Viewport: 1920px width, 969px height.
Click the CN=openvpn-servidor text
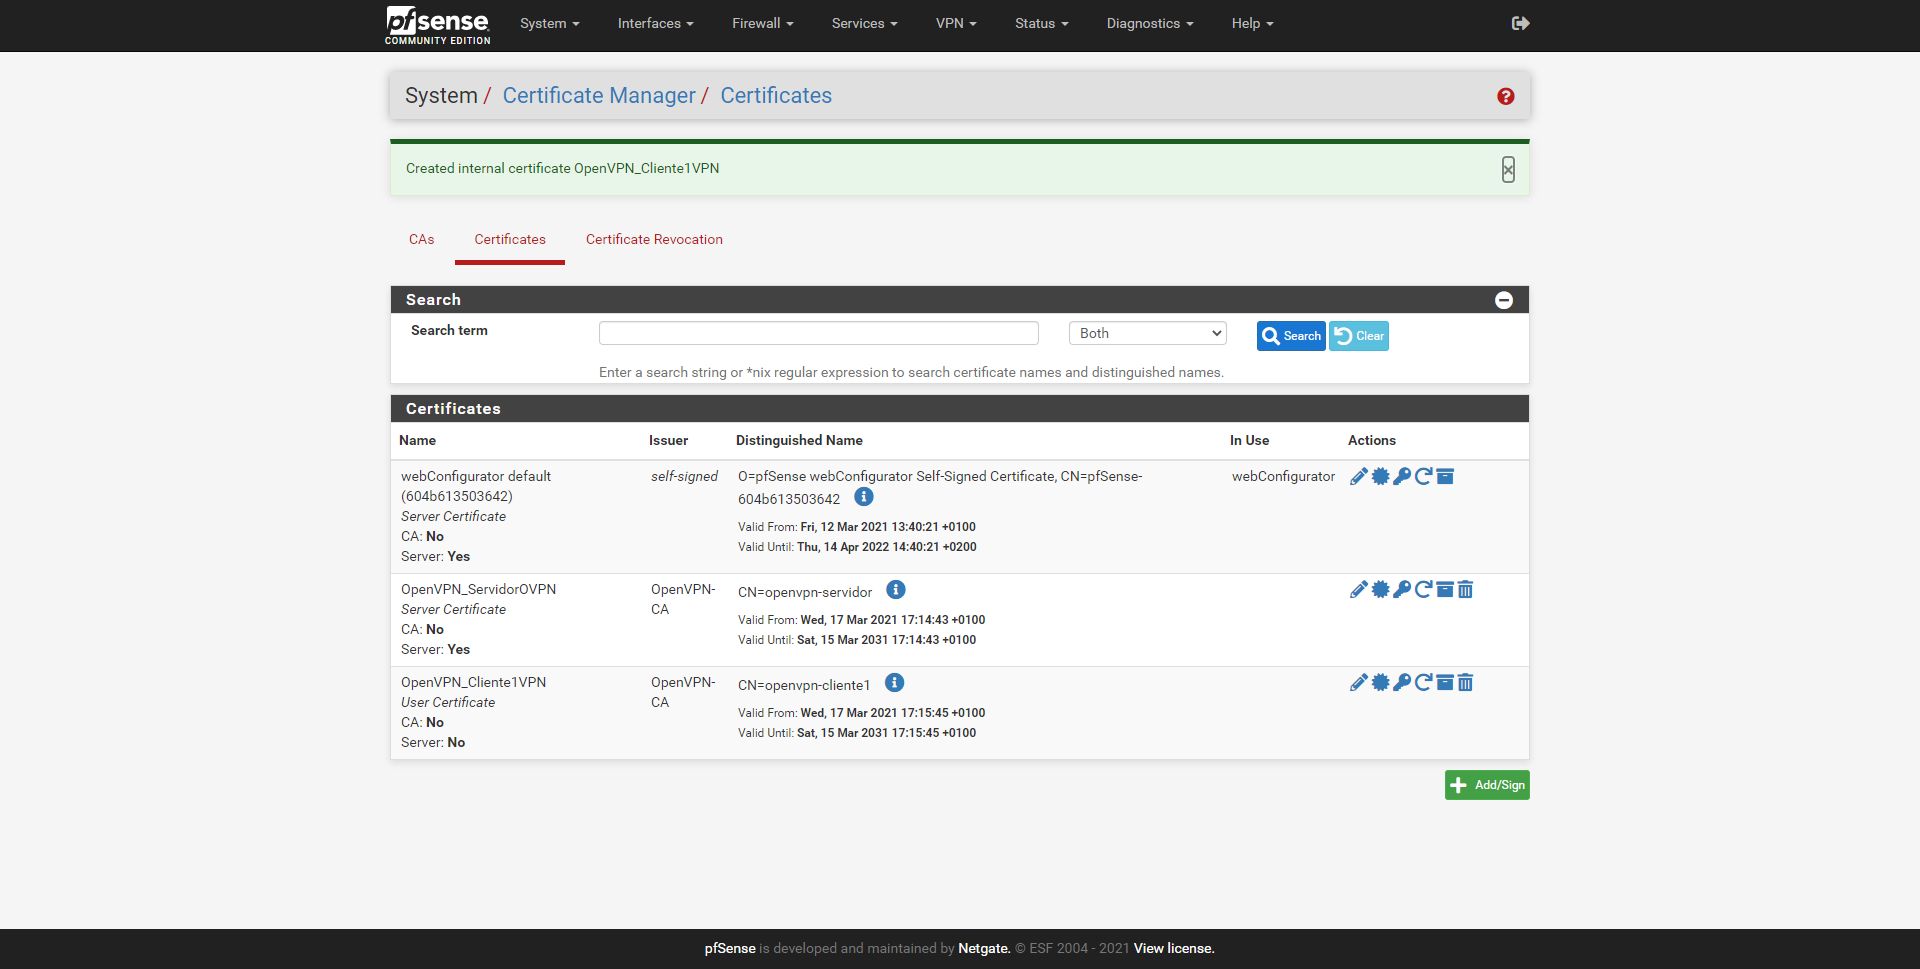pyautogui.click(x=805, y=592)
